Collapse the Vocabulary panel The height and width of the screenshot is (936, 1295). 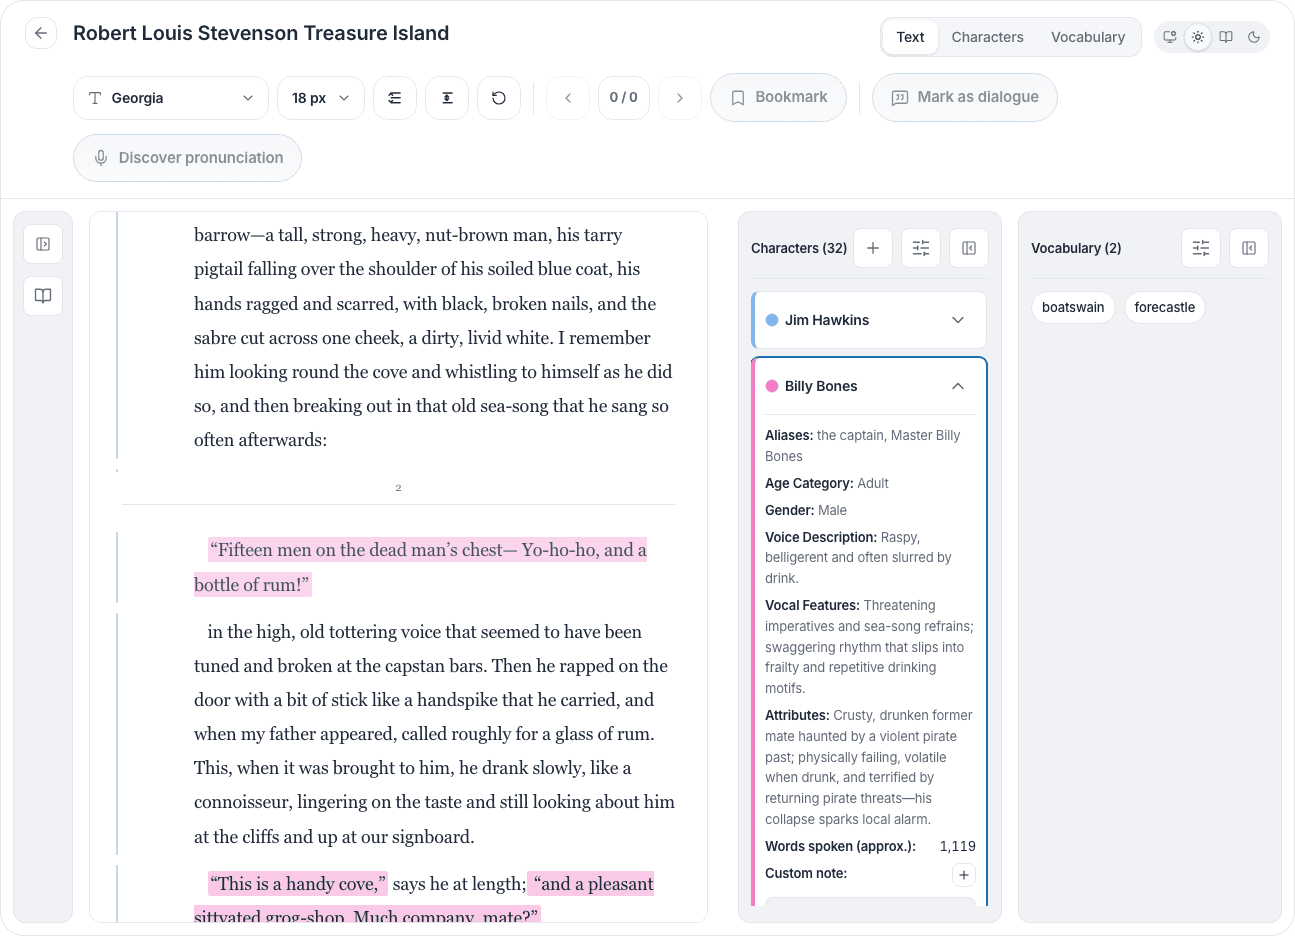pyautogui.click(x=1249, y=248)
